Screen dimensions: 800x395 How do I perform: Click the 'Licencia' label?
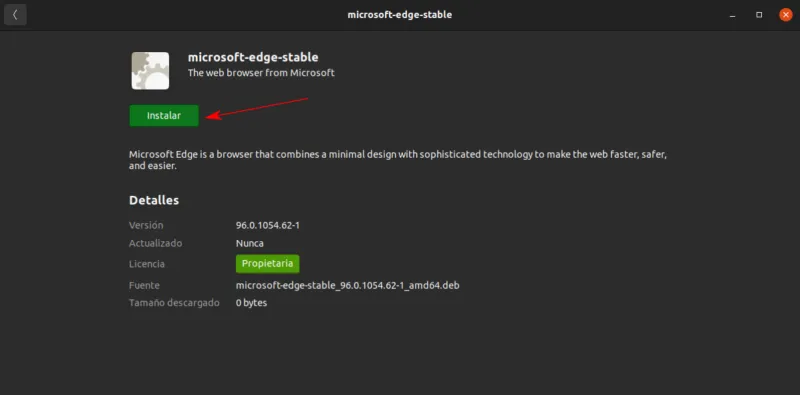pyautogui.click(x=147, y=264)
